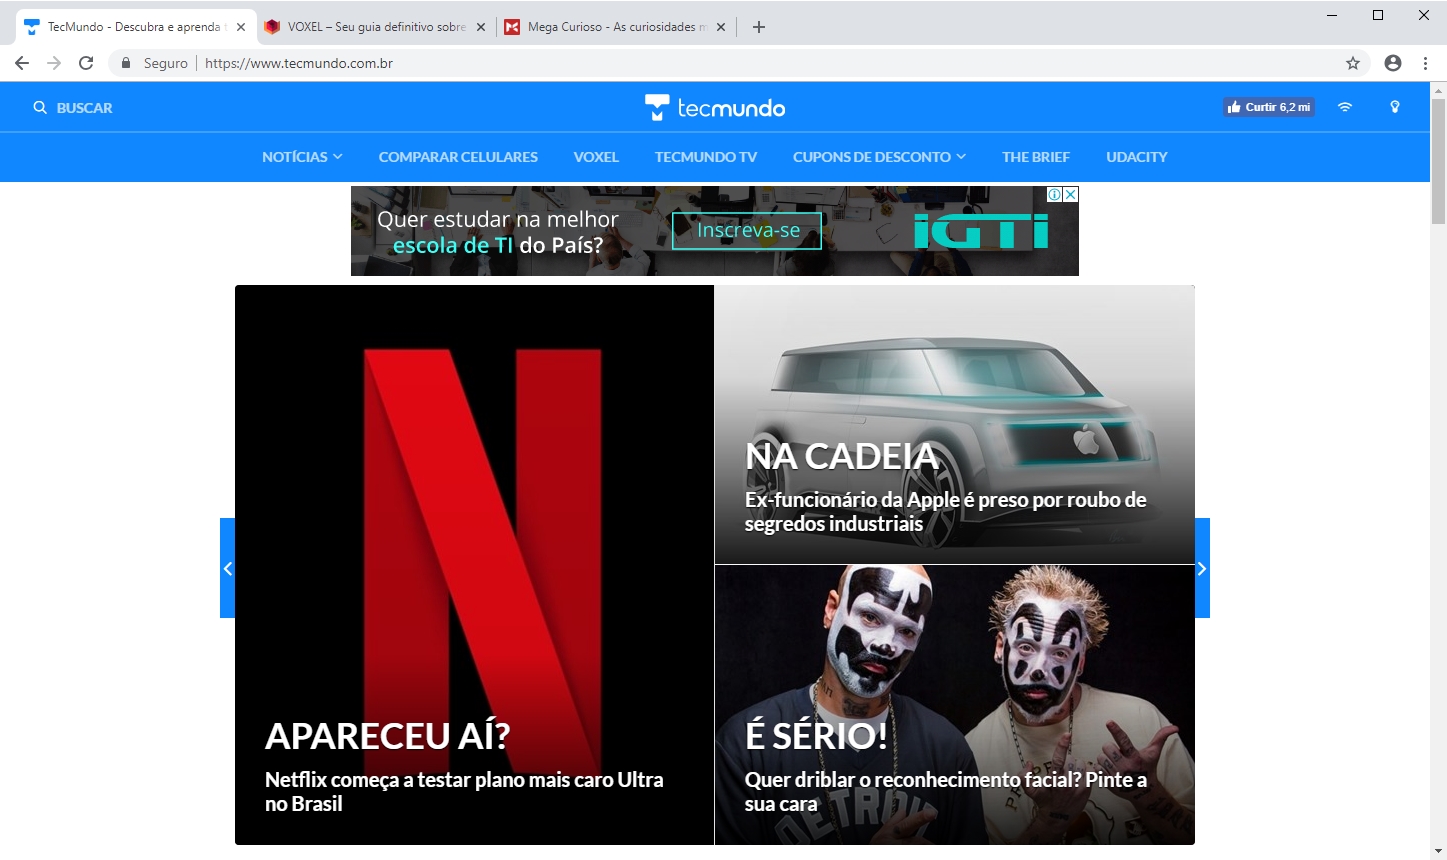Click the IGTI logo in the ad

pos(981,232)
